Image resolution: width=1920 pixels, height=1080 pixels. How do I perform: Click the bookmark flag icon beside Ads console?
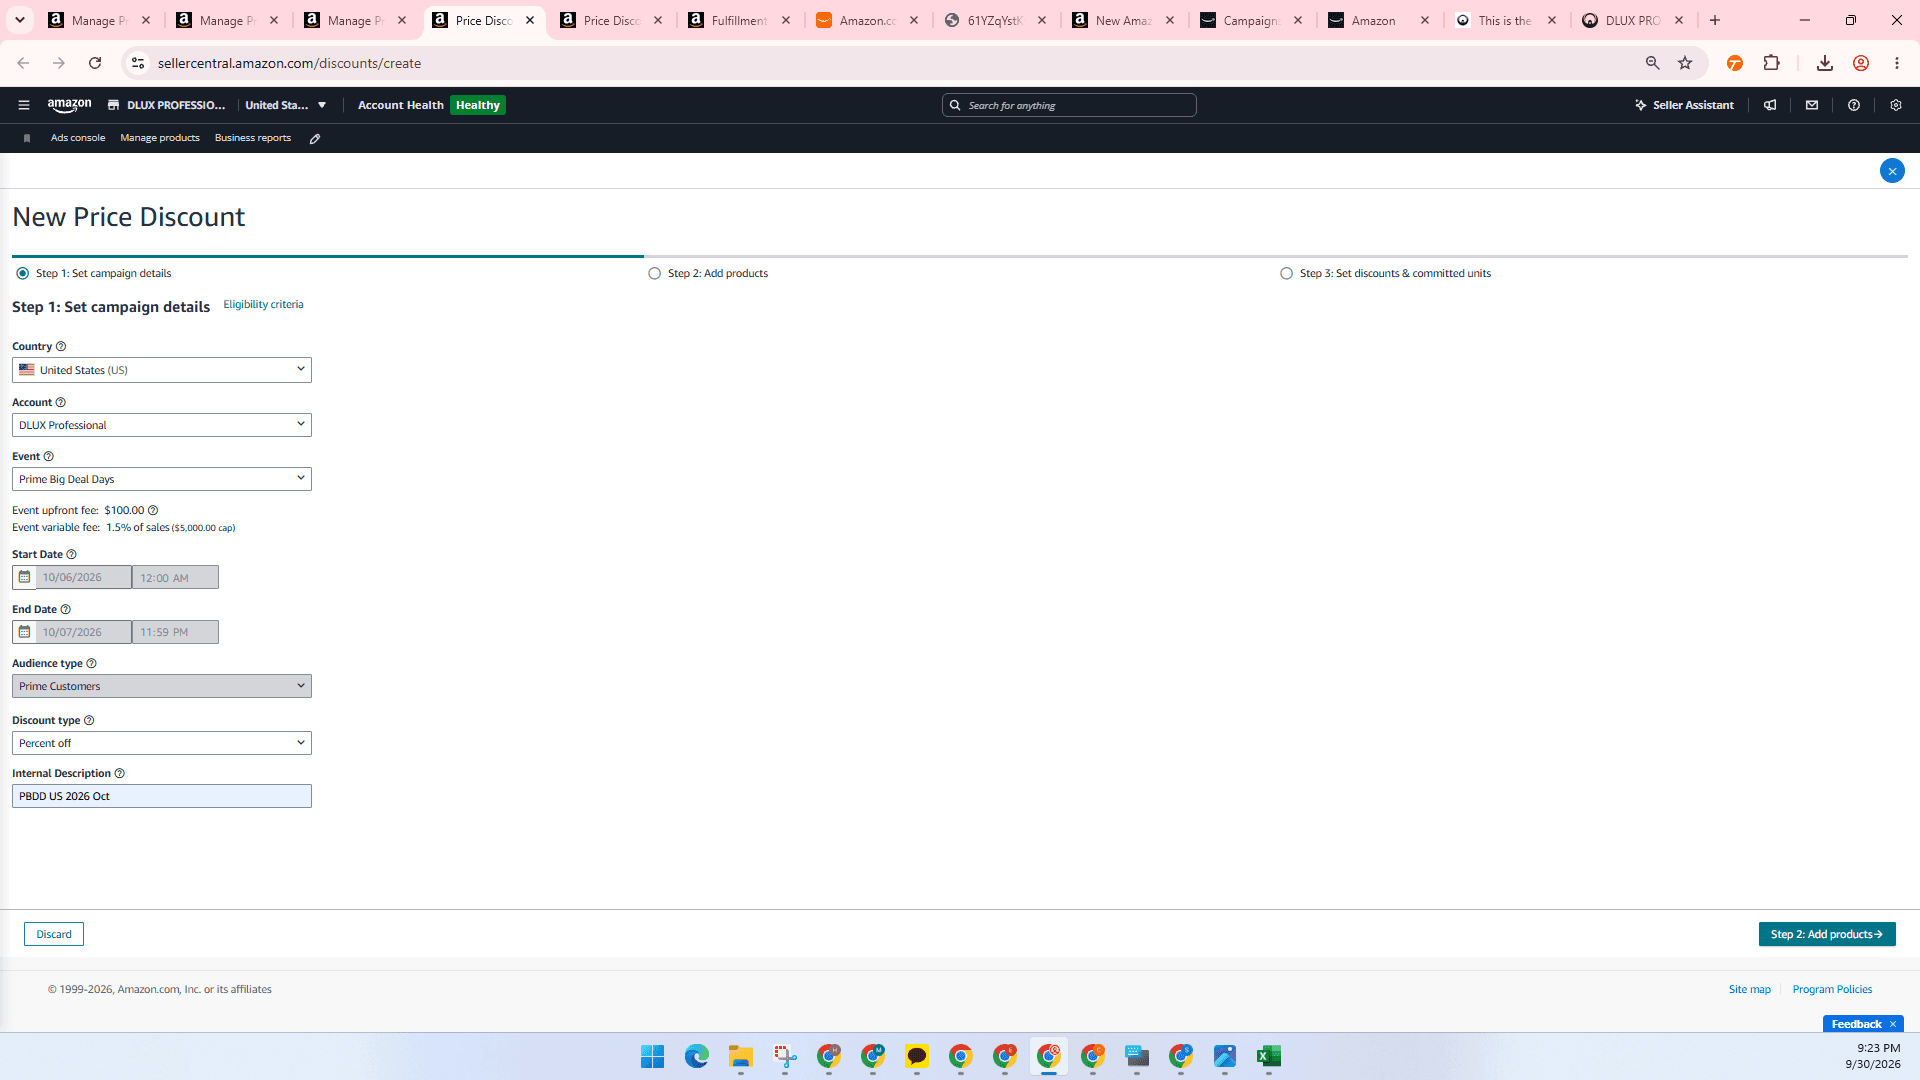(27, 139)
